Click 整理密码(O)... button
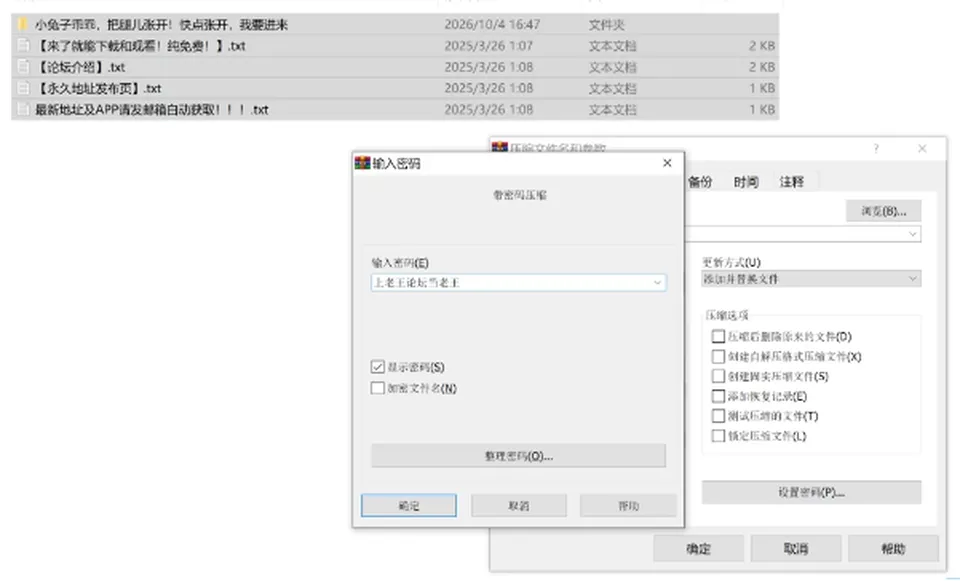This screenshot has width=960, height=581. point(519,455)
